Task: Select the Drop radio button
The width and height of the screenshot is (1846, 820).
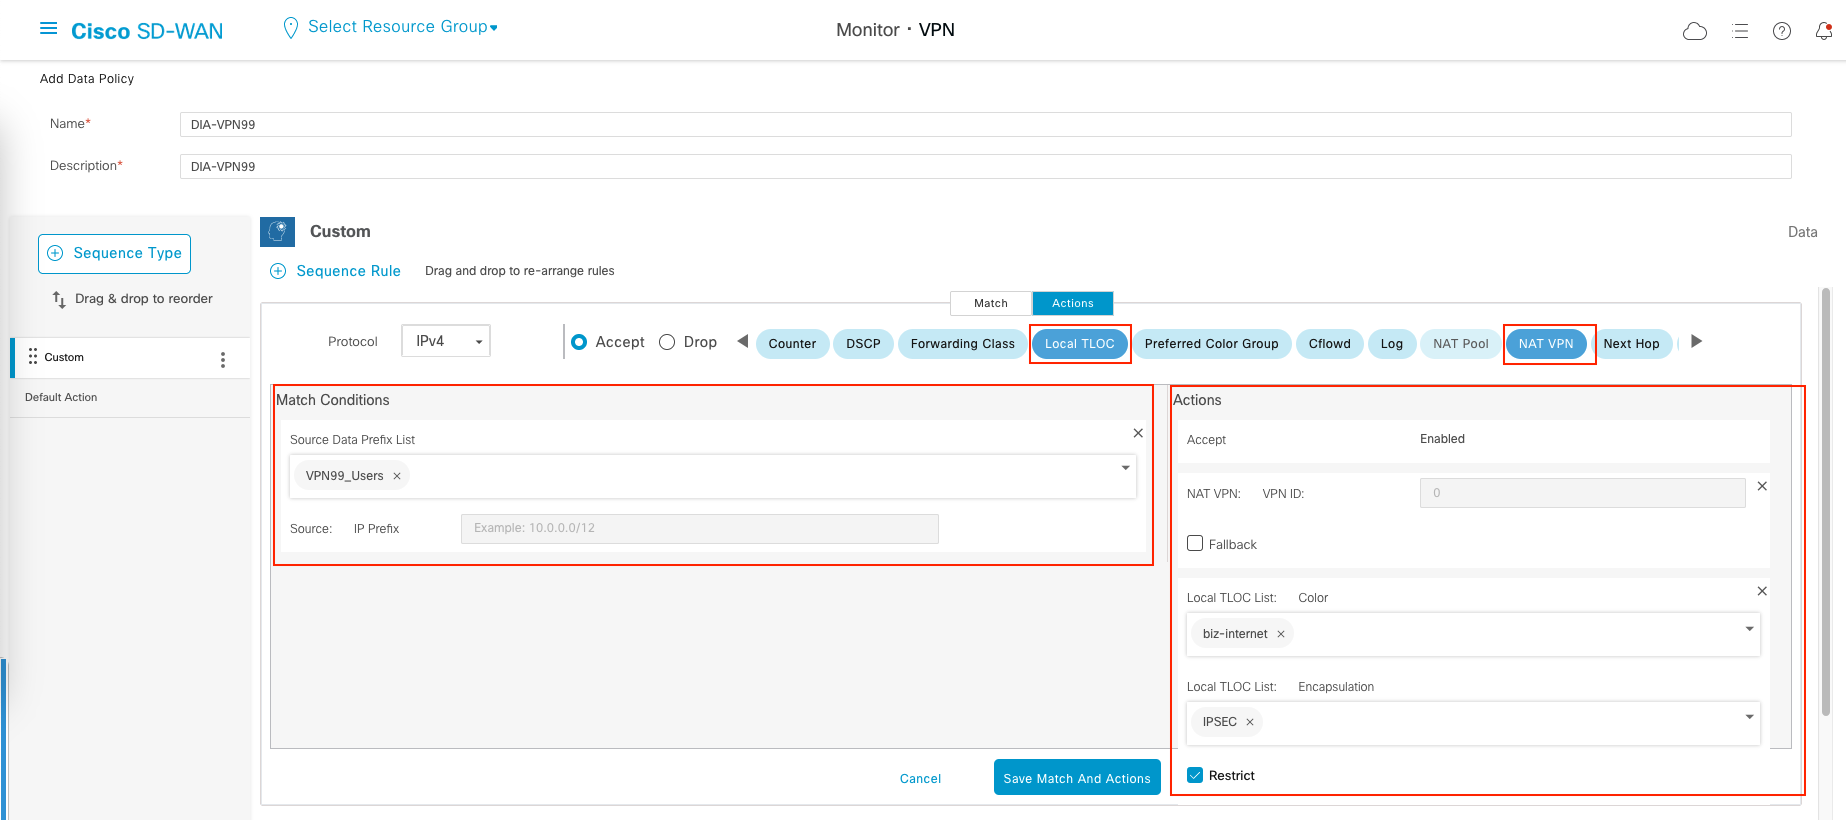Action: click(x=667, y=342)
